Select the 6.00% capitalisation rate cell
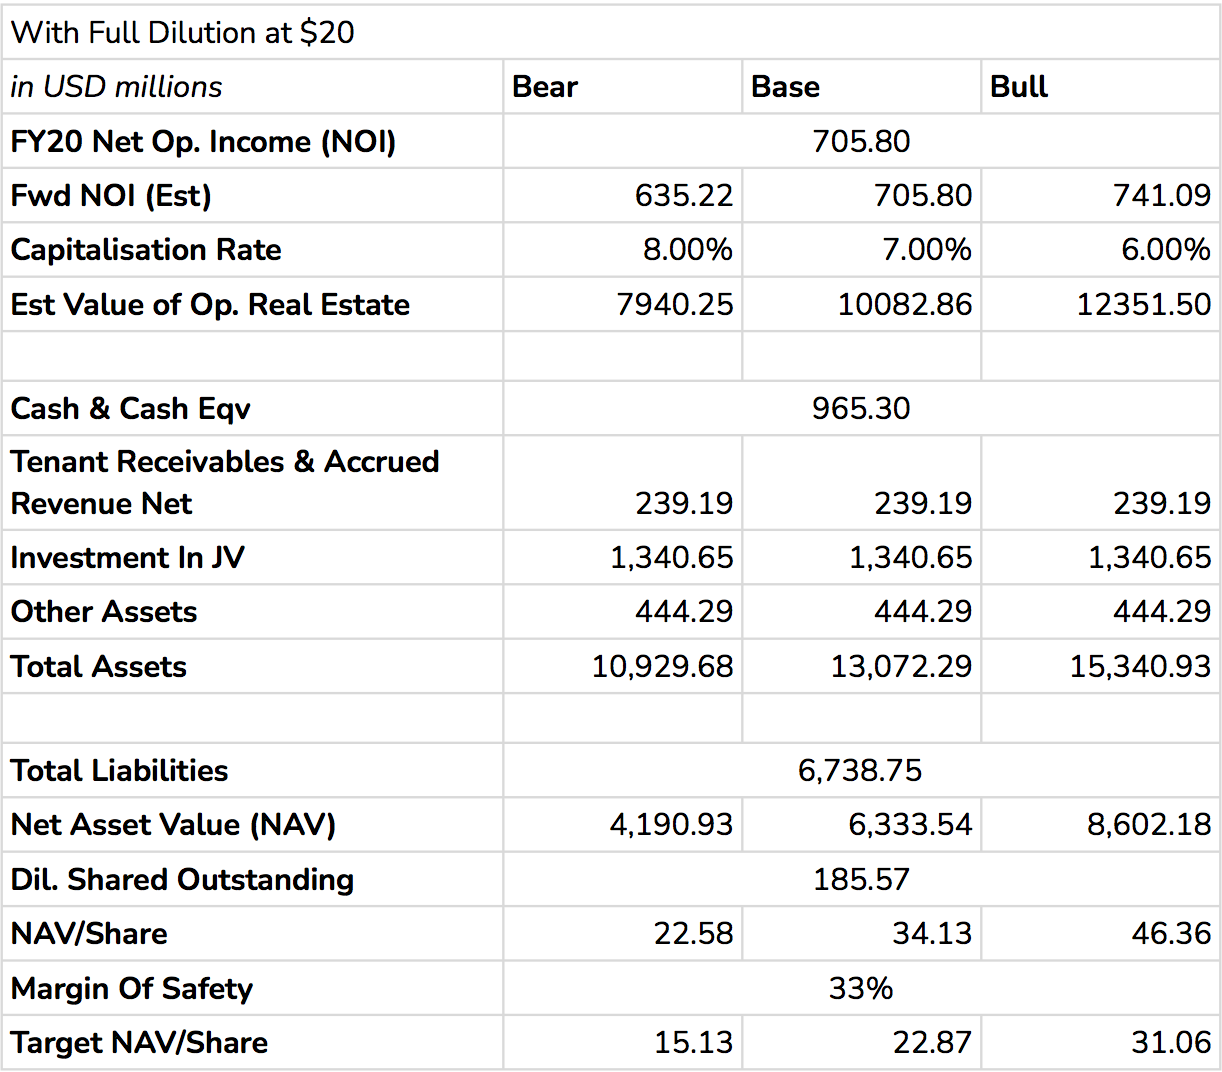1222x1072 pixels. 1100,249
